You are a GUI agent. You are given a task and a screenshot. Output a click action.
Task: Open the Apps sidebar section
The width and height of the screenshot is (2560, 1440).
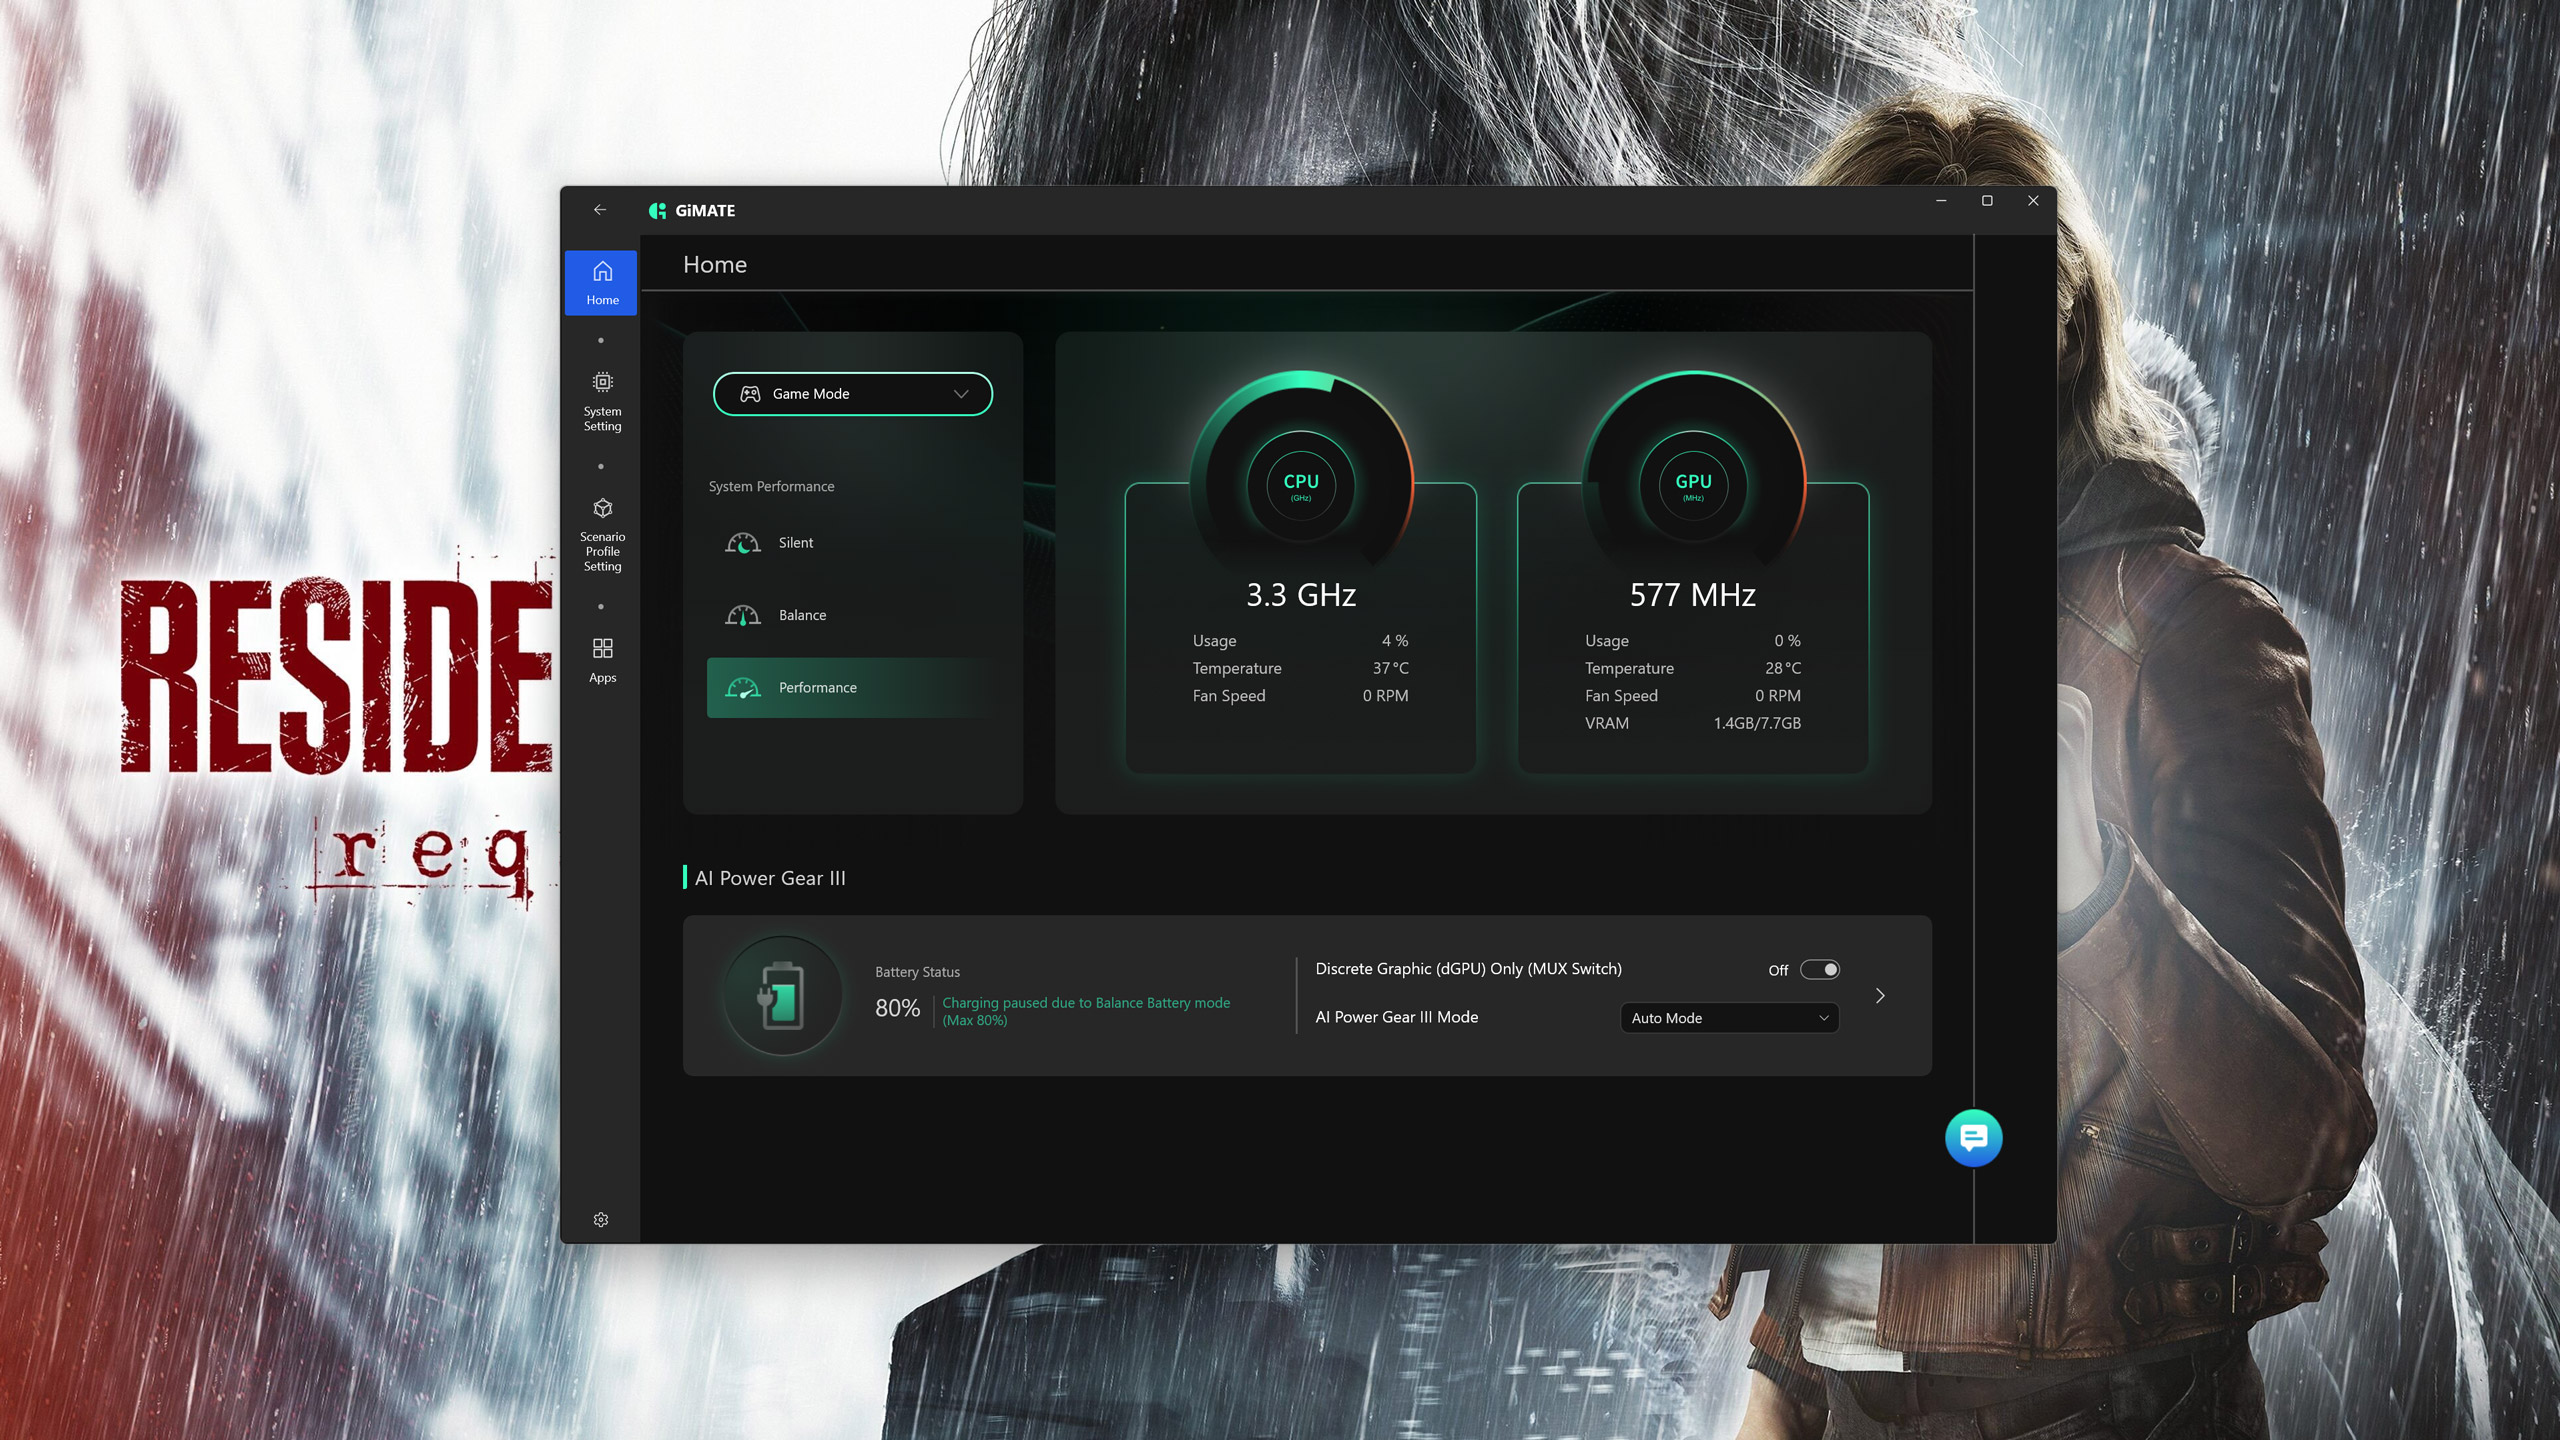(601, 660)
